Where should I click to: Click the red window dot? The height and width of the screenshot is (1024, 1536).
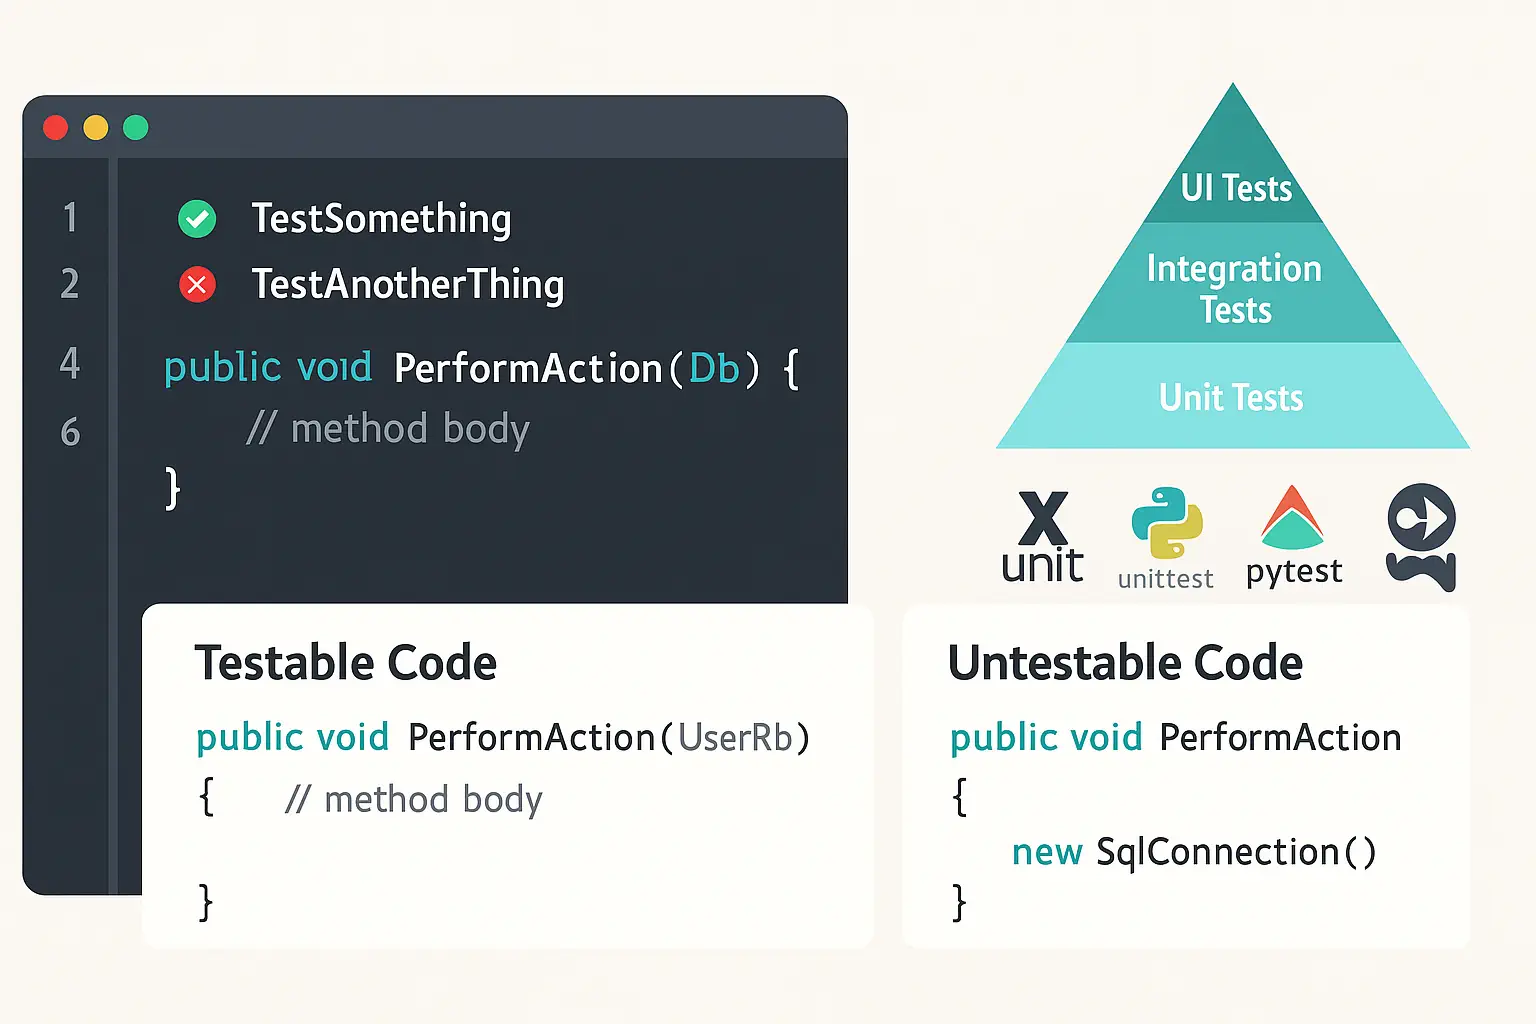point(56,128)
